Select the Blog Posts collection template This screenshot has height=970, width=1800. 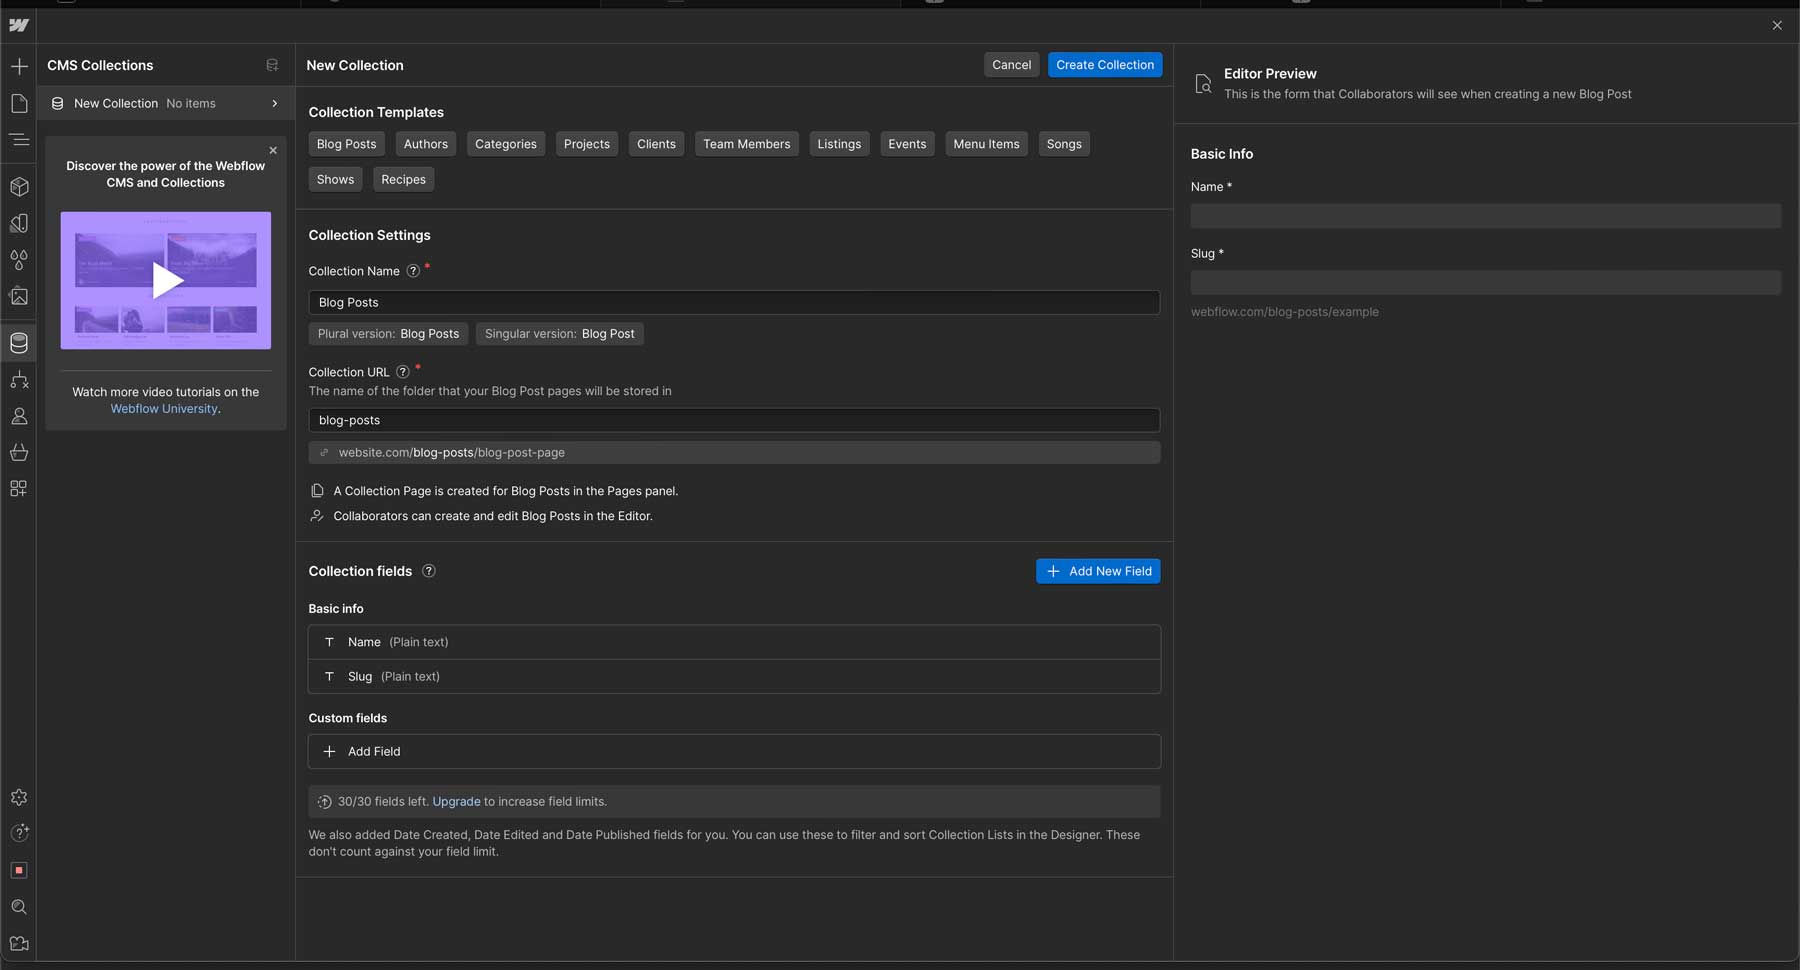point(345,143)
